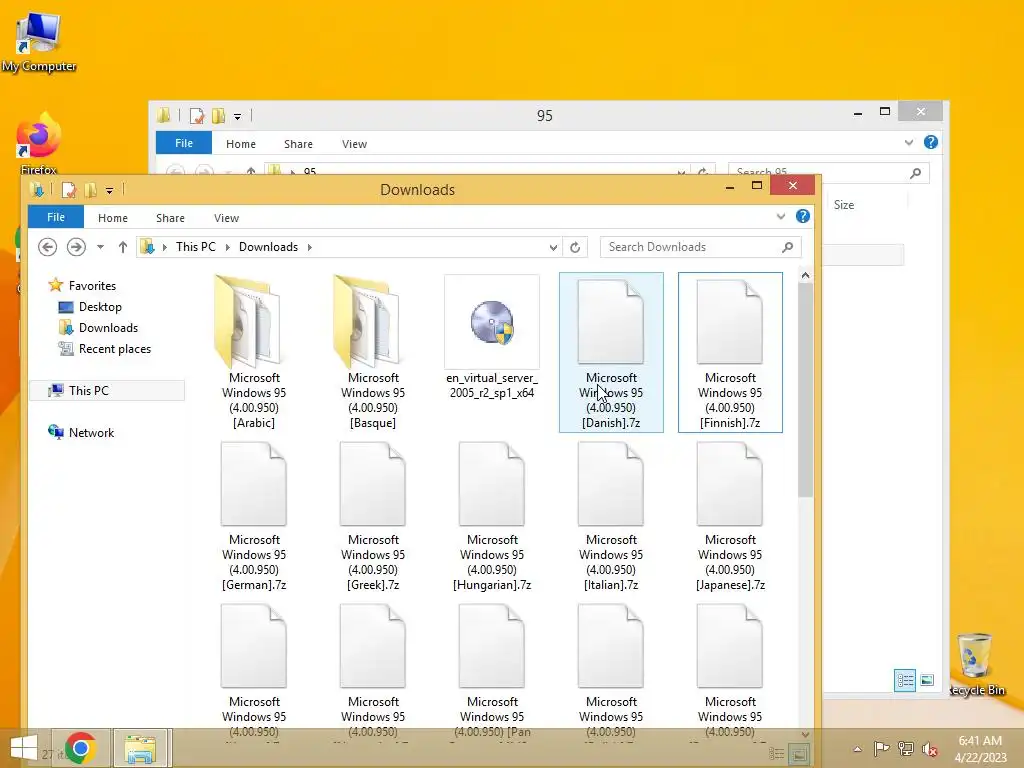The height and width of the screenshot is (768, 1024).
Task: Open View tab in the 95 window
Action: (354, 144)
